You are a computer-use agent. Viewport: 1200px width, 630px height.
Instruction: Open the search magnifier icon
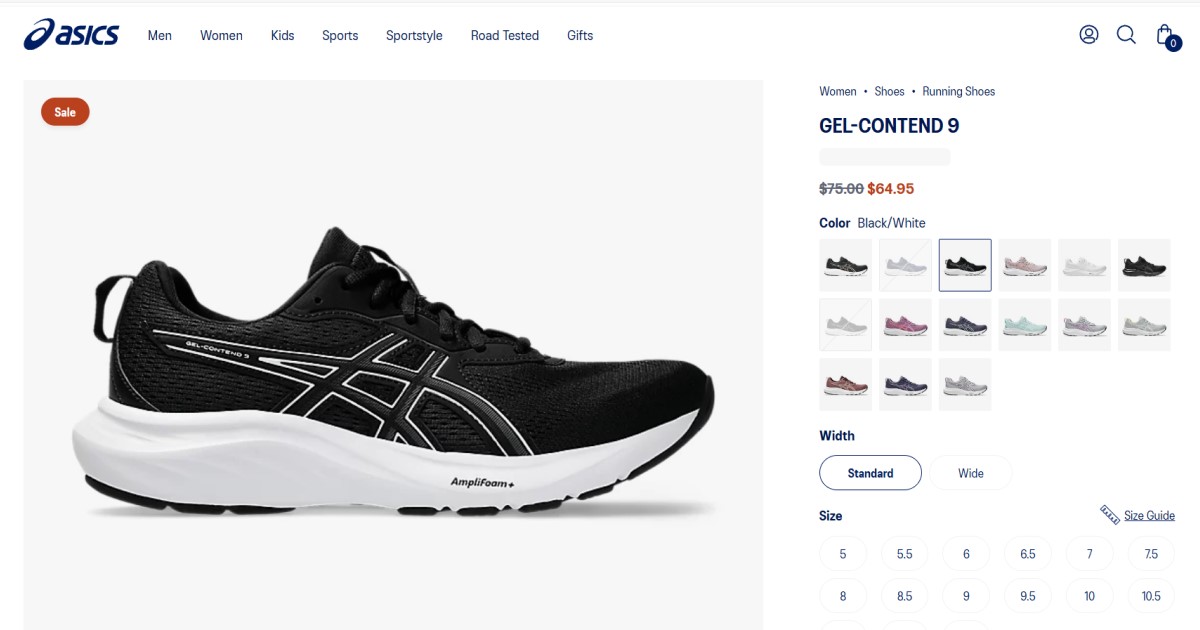[x=1126, y=34]
